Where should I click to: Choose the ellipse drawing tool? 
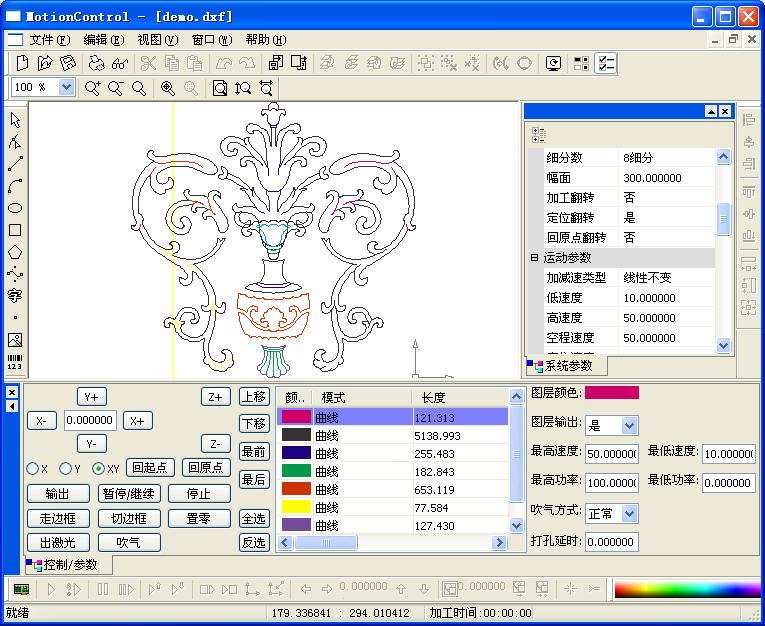(15, 208)
